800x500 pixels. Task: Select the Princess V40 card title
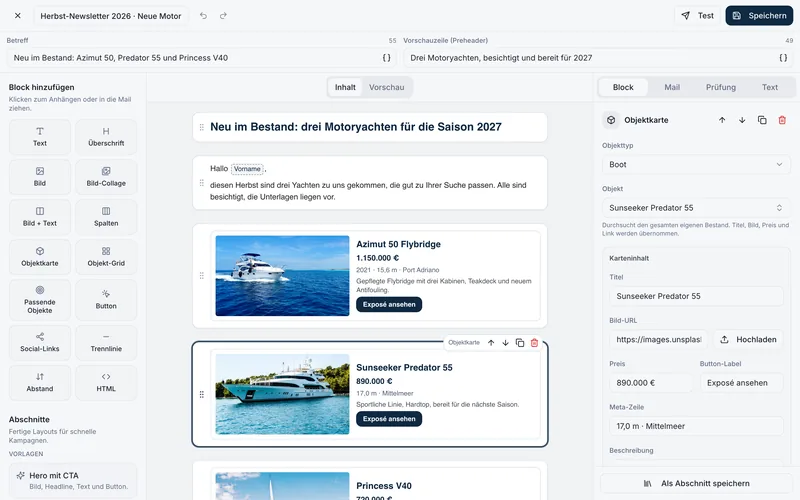384,486
